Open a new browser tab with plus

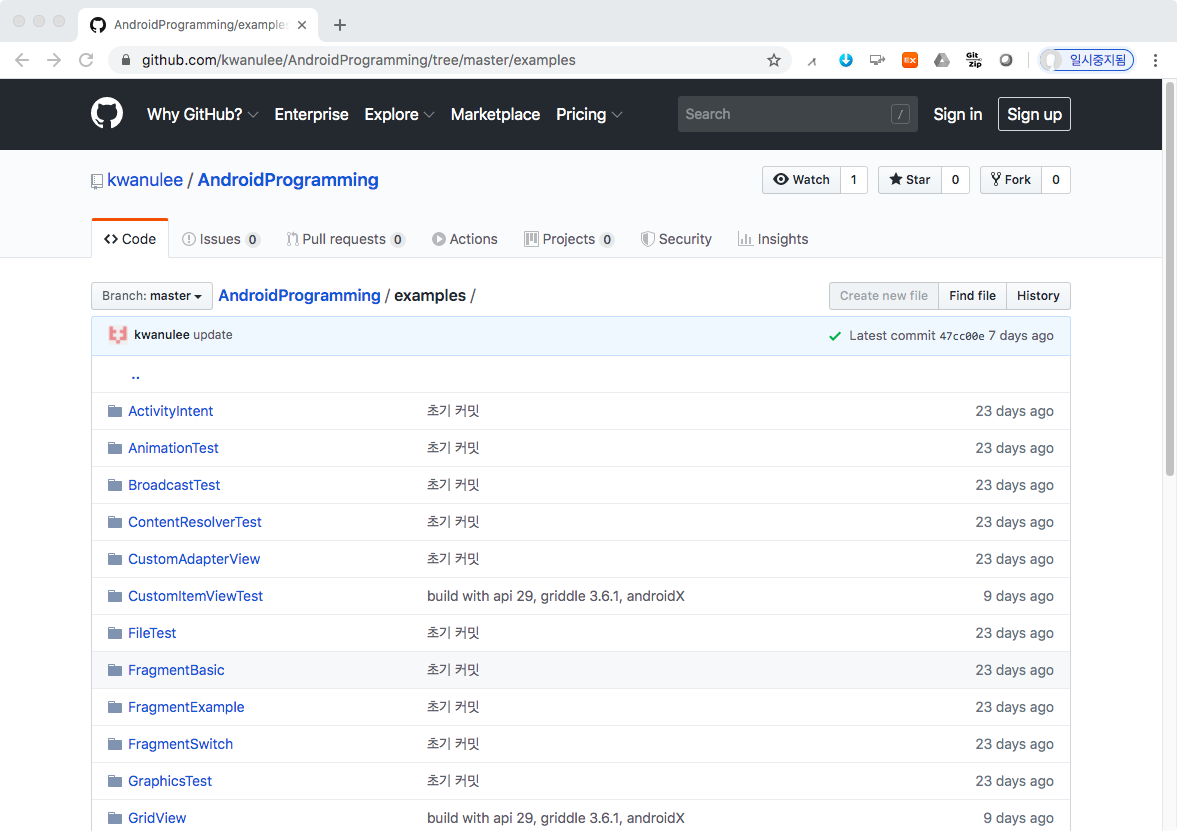(x=340, y=25)
